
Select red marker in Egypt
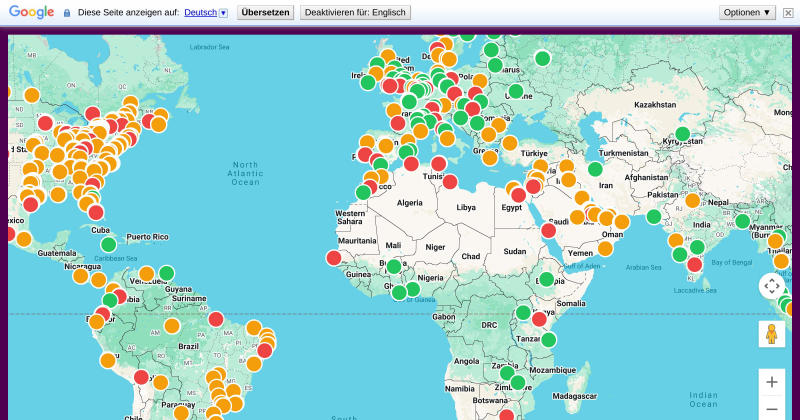point(518,194)
